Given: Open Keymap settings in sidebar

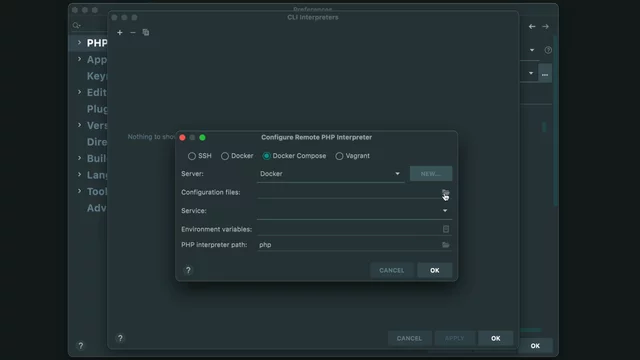Looking at the screenshot, I should point(97,76).
